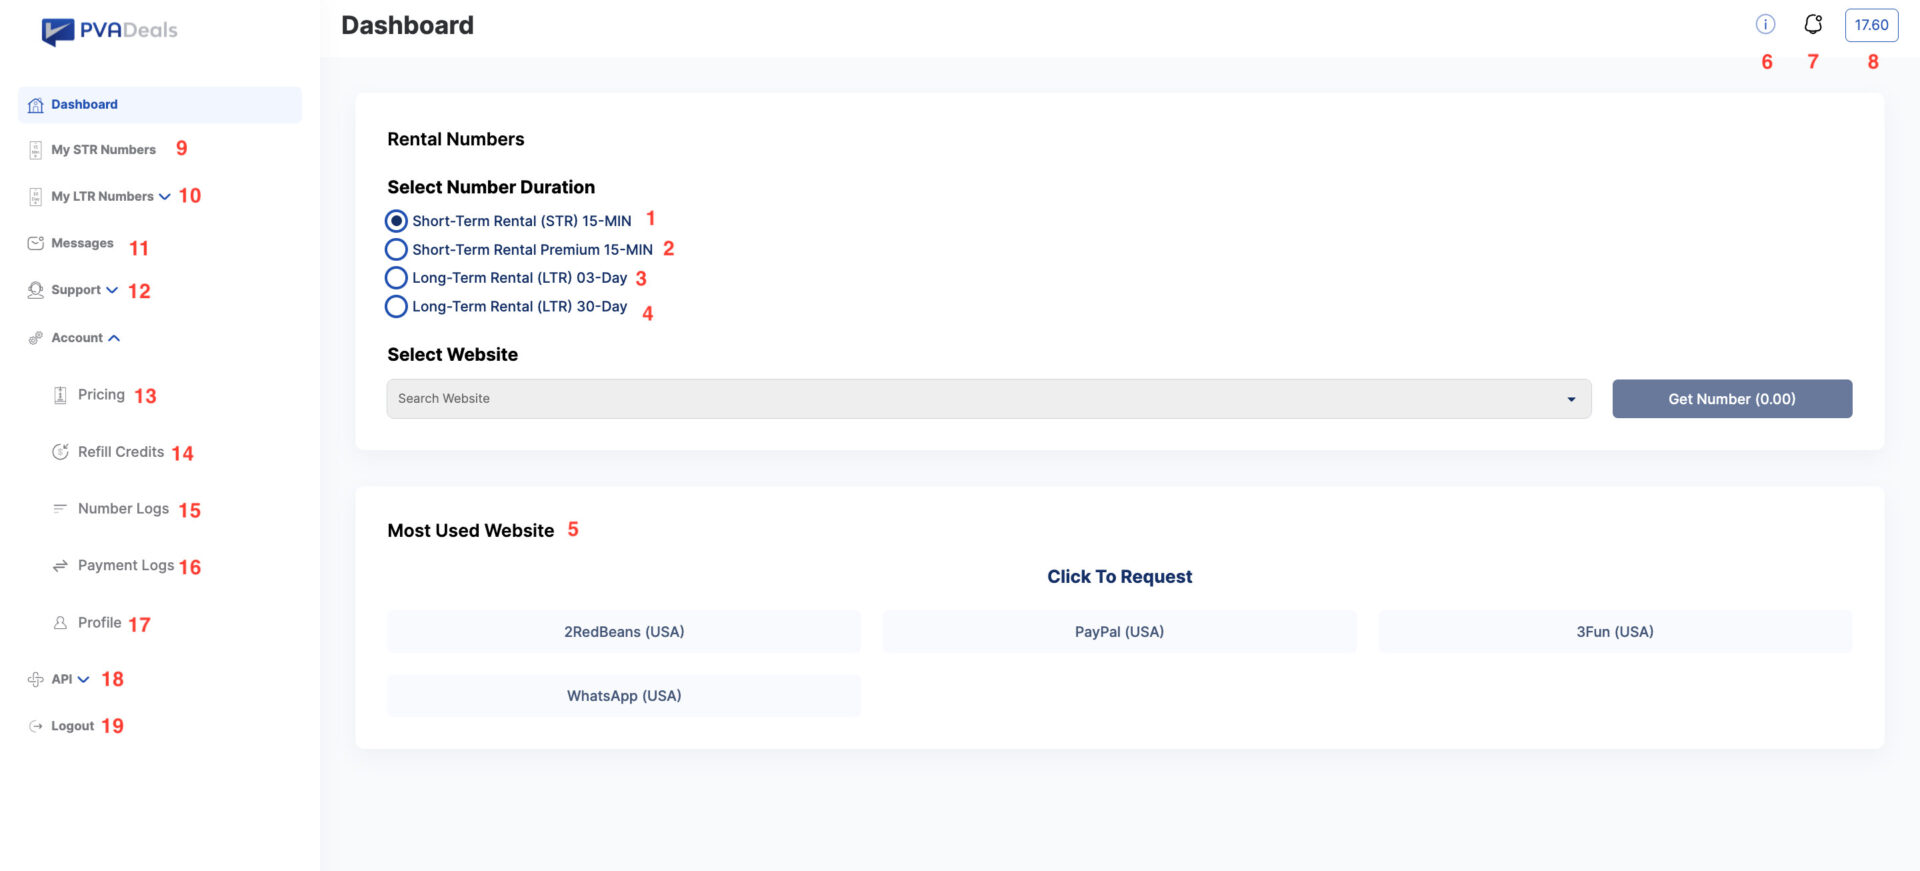Click the info circle icon in header
The image size is (1920, 871).
(x=1765, y=24)
